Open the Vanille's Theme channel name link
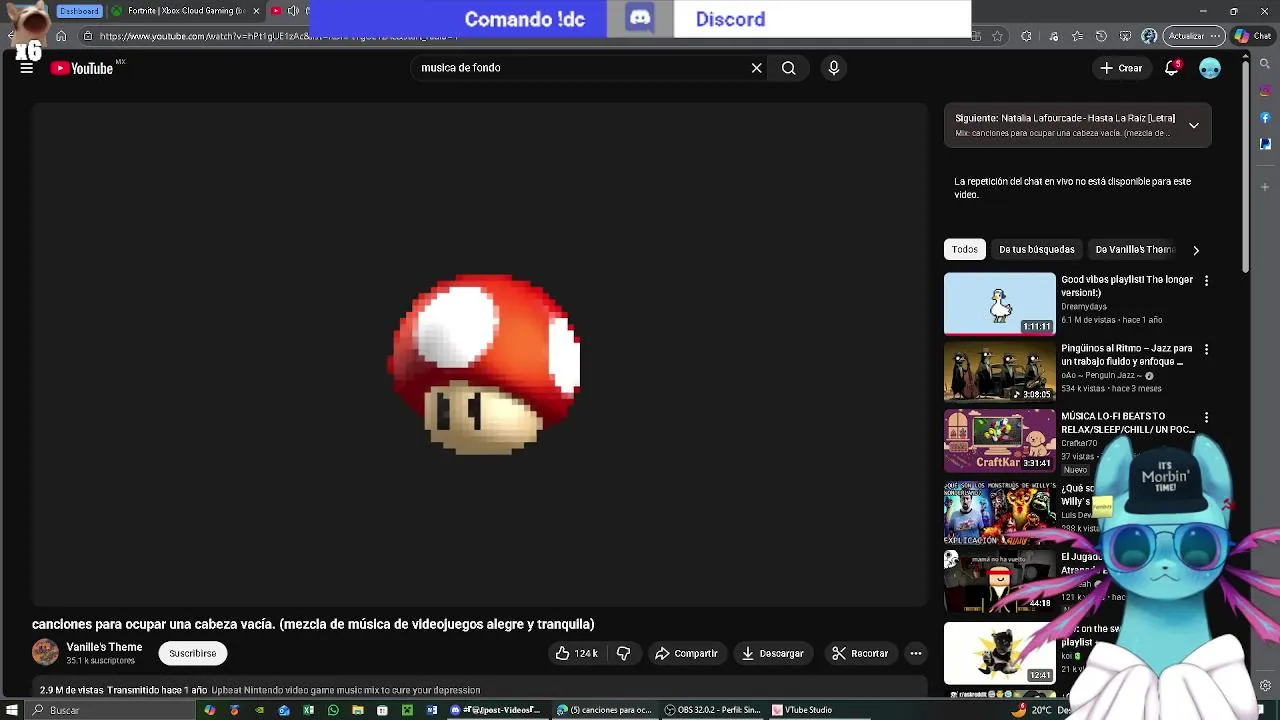The width and height of the screenshot is (1280, 720). 104,647
